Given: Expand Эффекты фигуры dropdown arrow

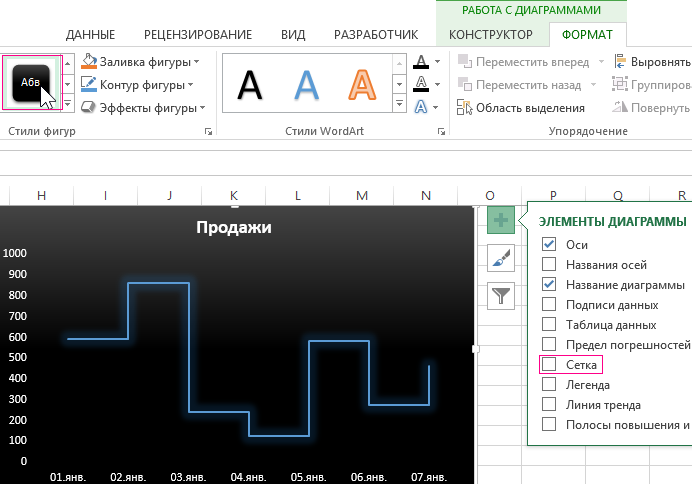Looking at the screenshot, I should click(x=202, y=108).
